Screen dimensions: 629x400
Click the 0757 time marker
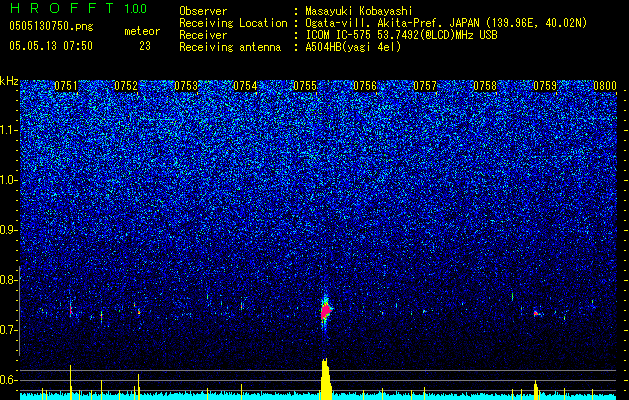tap(425, 86)
